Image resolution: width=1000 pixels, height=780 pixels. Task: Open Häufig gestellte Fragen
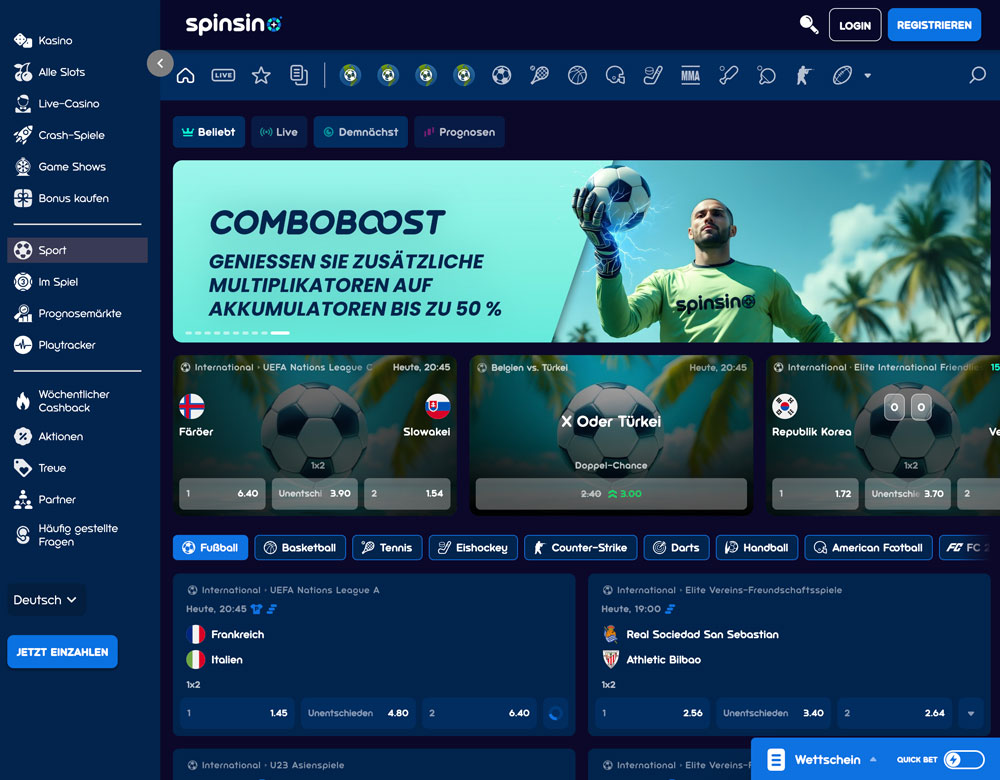[77, 535]
